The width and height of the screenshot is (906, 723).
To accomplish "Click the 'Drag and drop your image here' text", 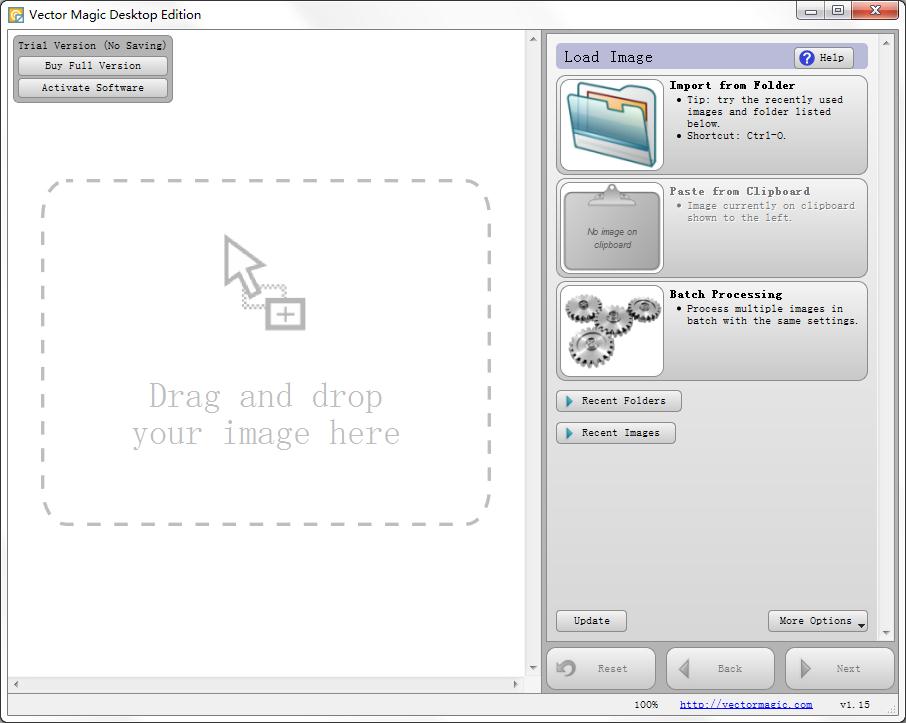I will click(266, 414).
